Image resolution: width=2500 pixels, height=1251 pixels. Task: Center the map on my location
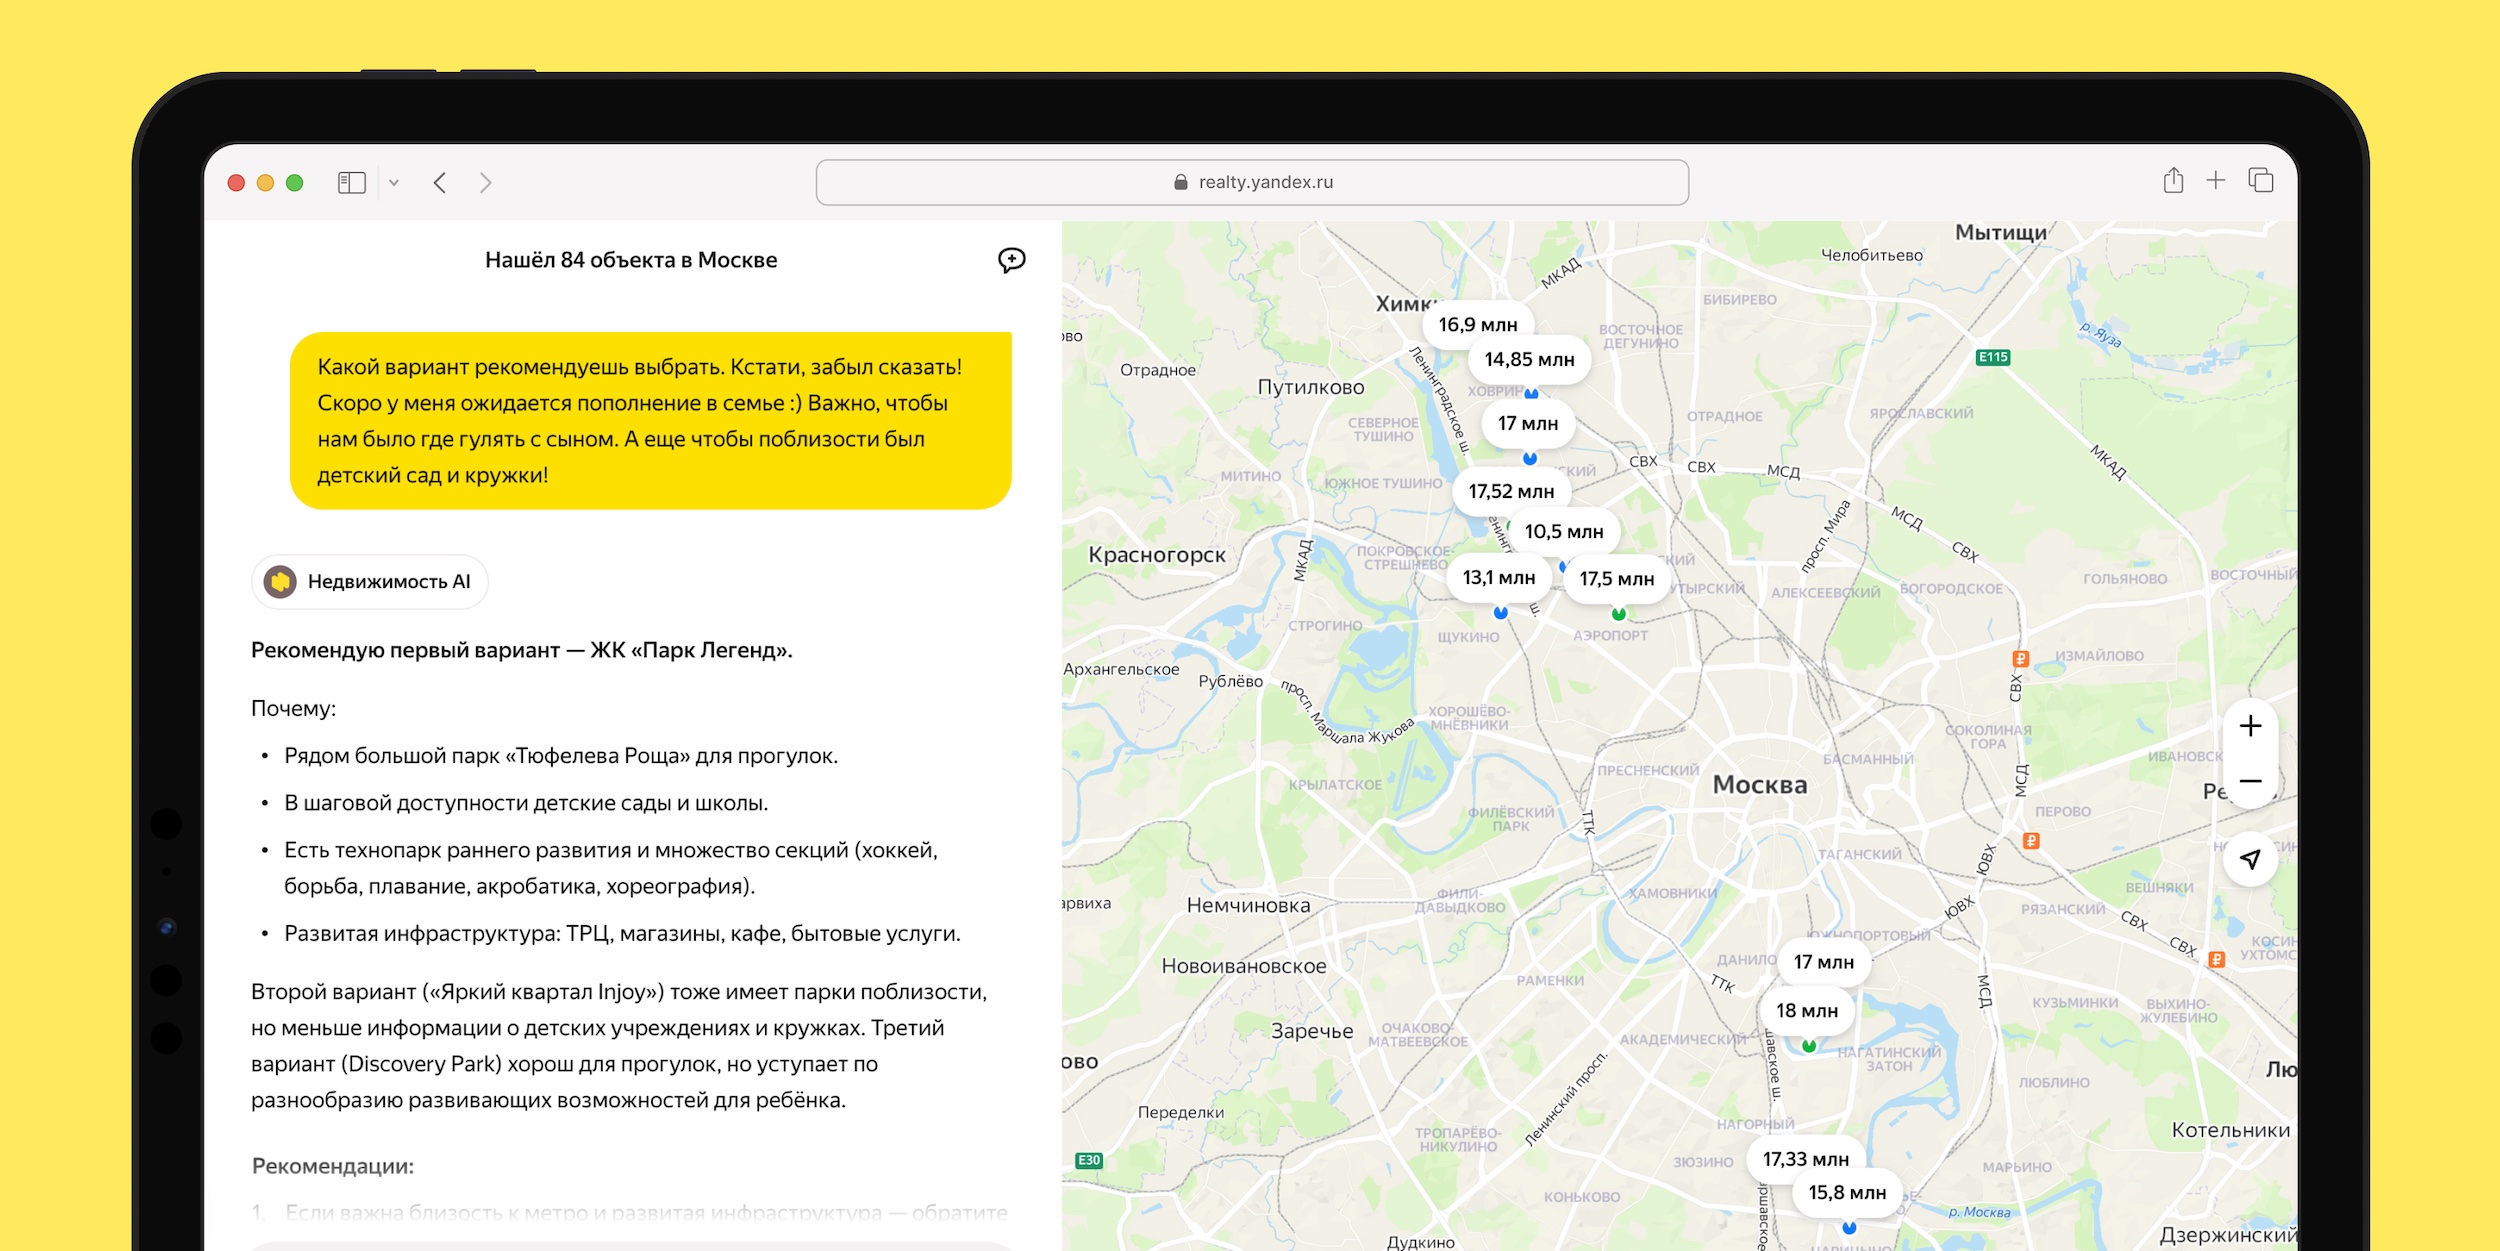tap(2250, 859)
